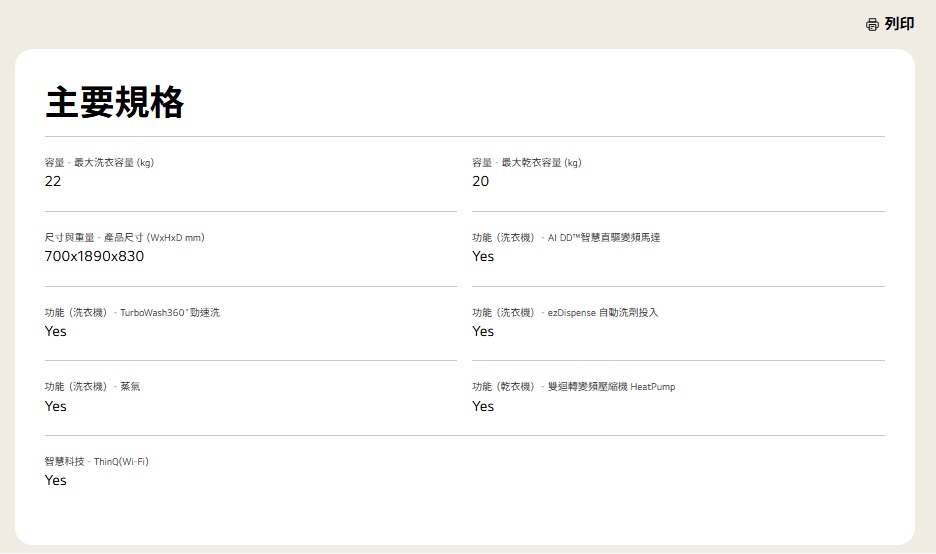Click the printer icon

(x=872, y=24)
